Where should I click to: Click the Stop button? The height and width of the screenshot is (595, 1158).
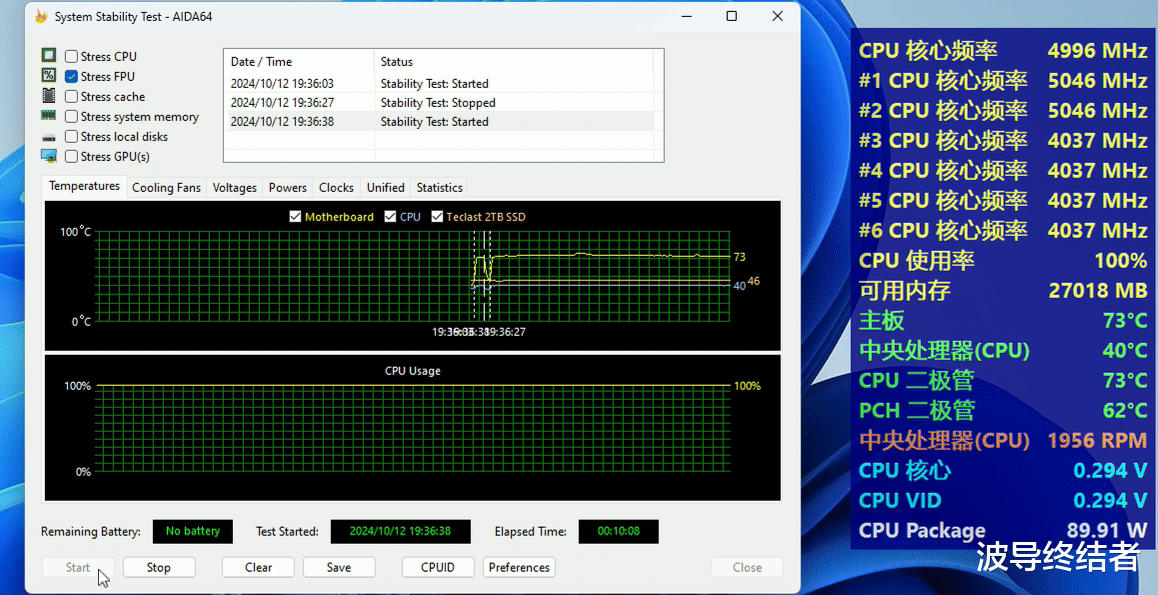tap(159, 567)
